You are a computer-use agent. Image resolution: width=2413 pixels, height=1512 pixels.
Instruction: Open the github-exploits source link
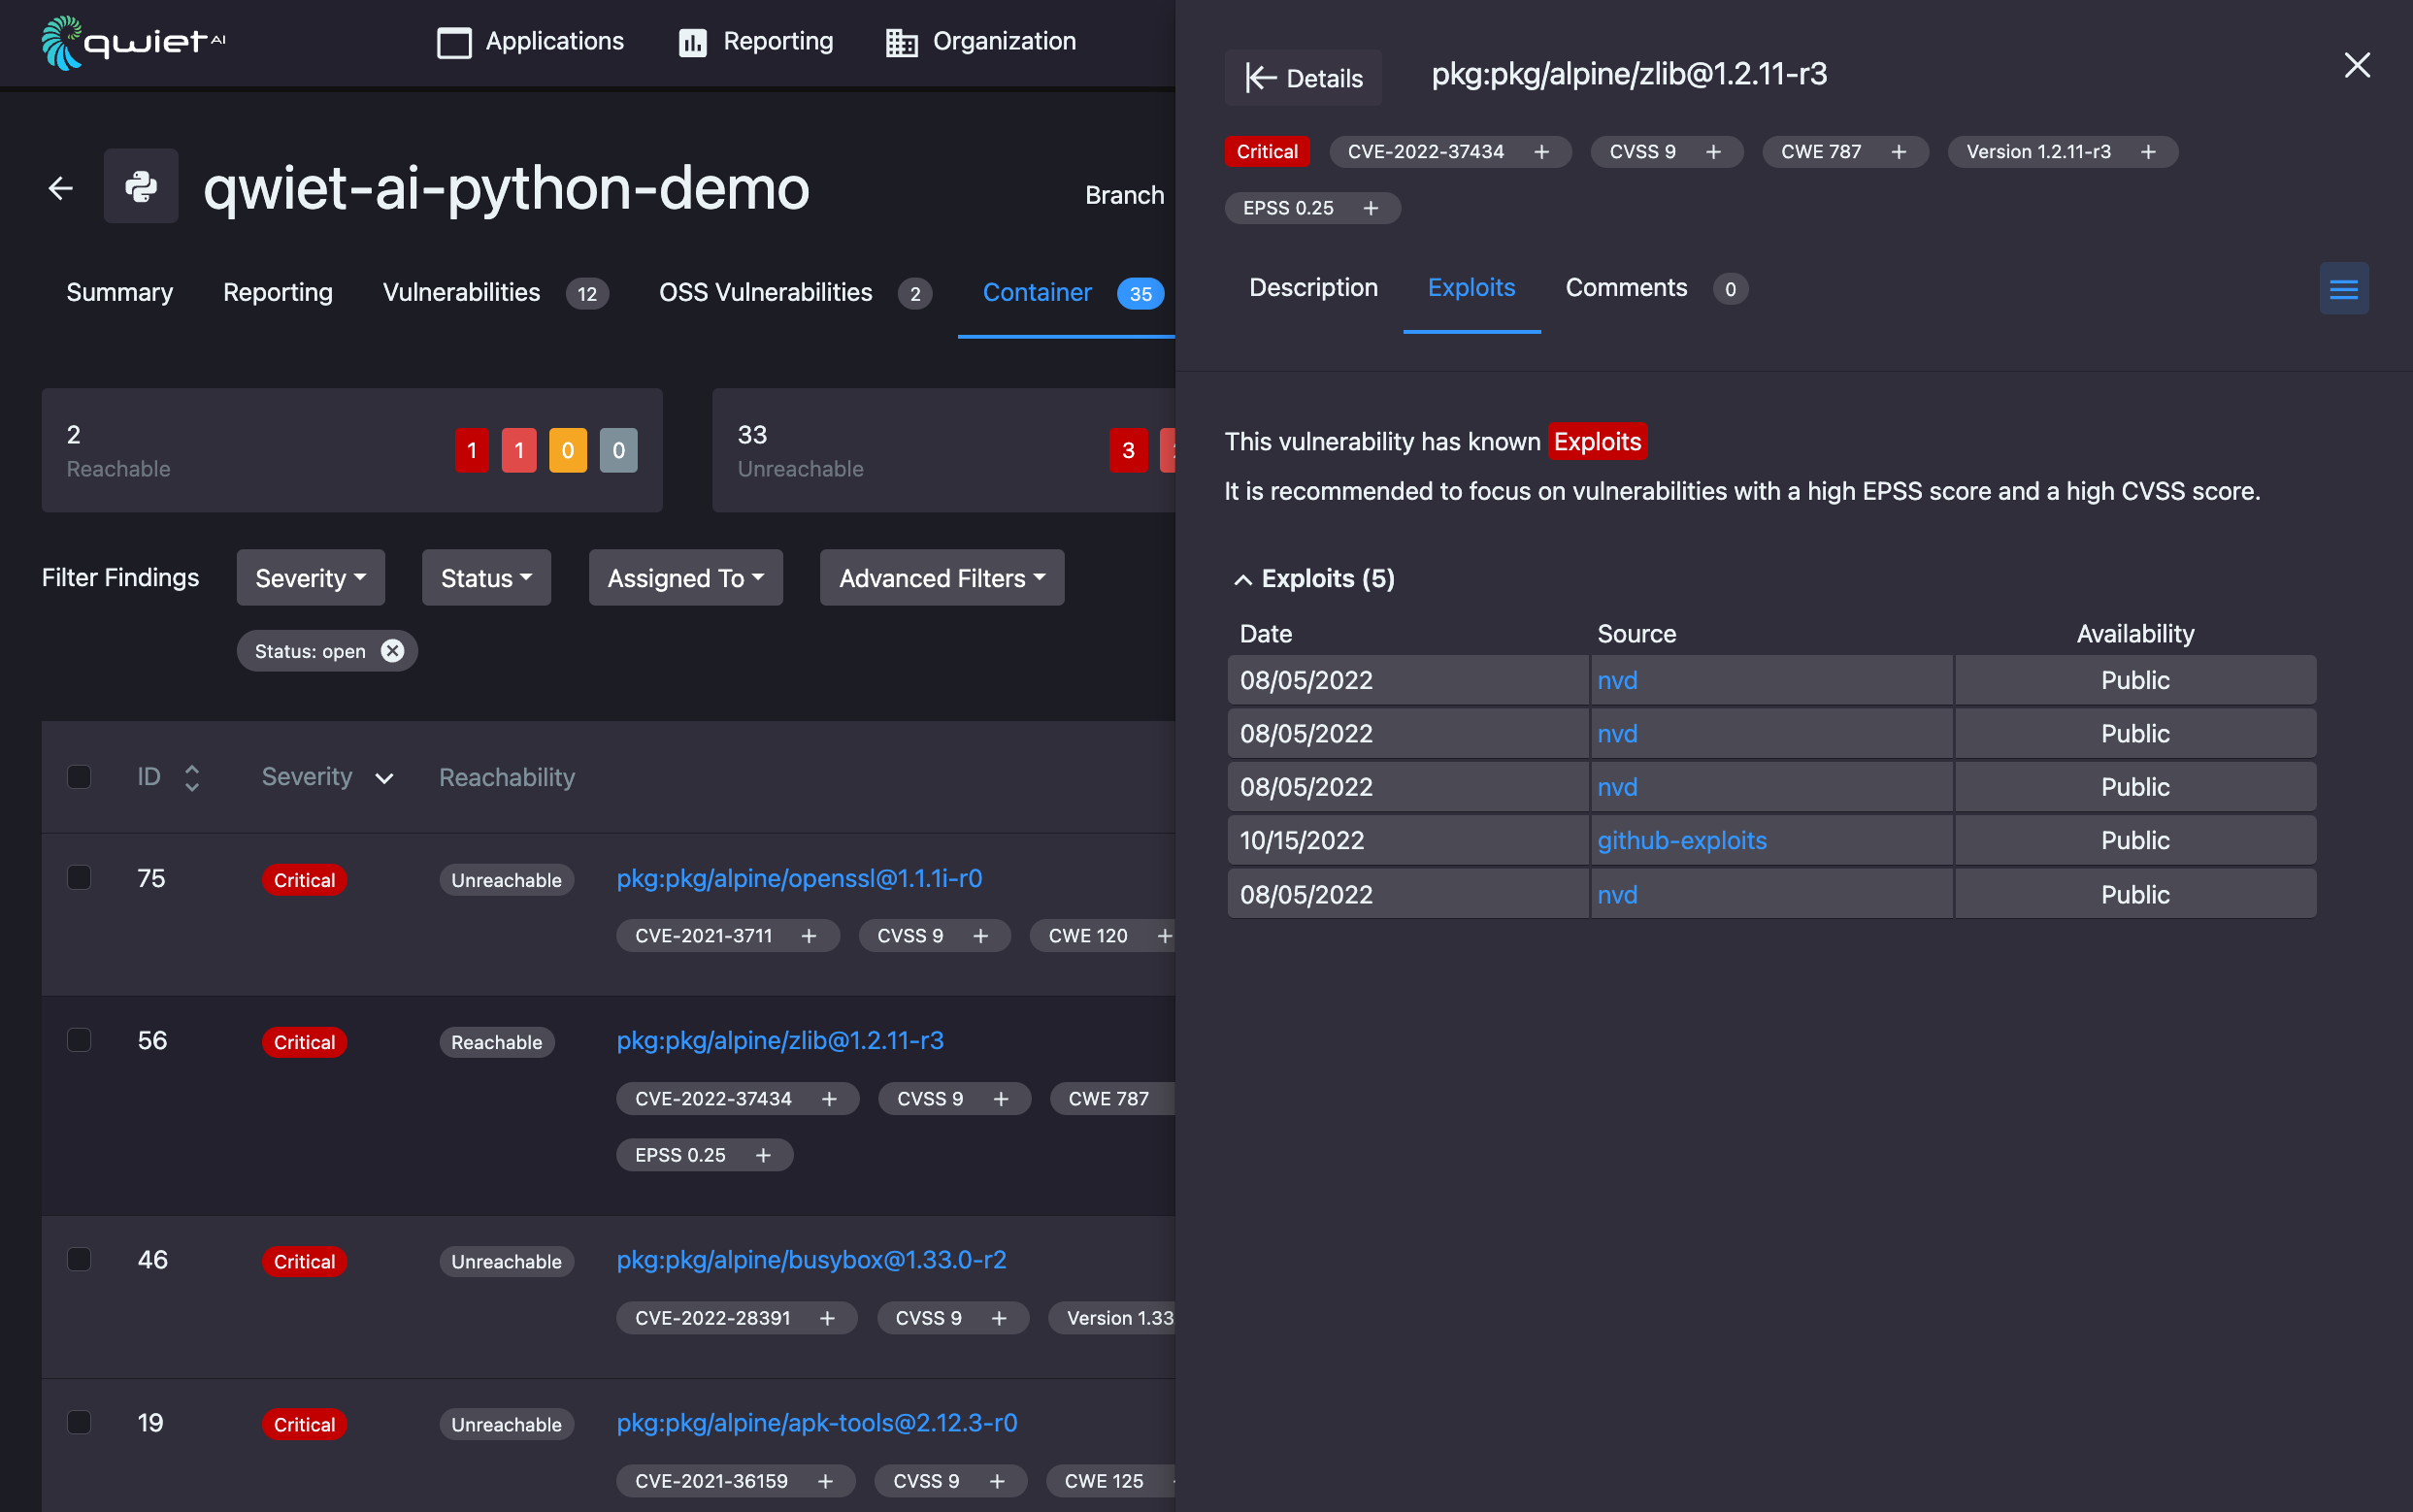[1682, 841]
